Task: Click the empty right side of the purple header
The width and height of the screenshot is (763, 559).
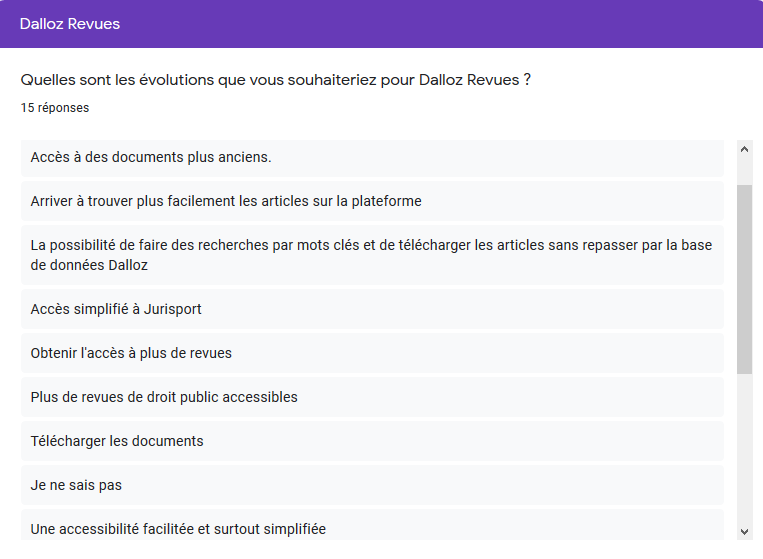Action: (500, 24)
